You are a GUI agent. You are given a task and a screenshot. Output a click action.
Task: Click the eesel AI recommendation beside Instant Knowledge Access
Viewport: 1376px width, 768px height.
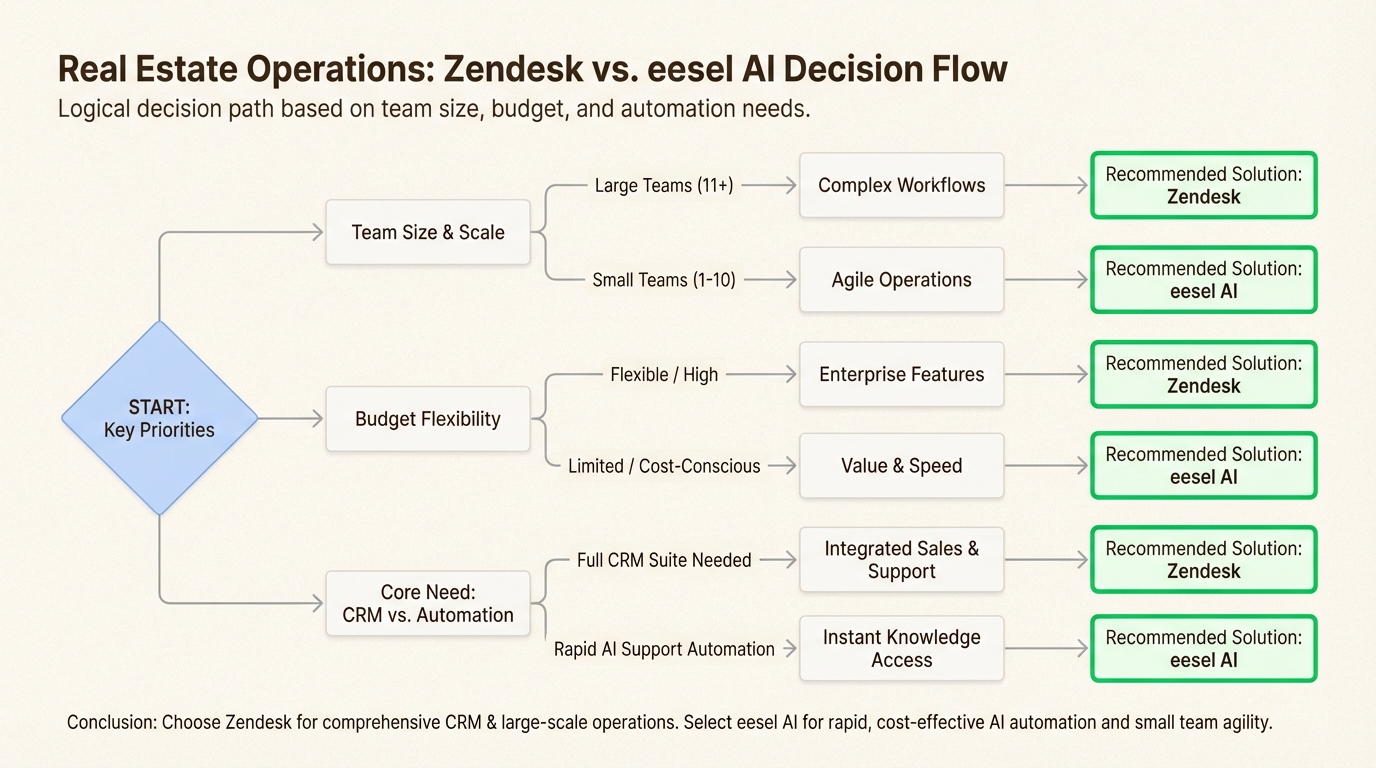click(1203, 649)
